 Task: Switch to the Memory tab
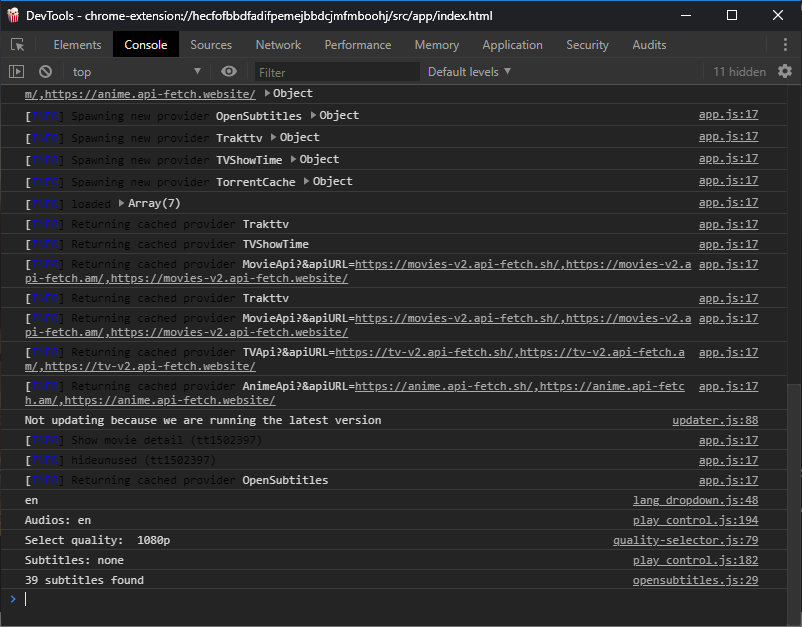point(436,45)
